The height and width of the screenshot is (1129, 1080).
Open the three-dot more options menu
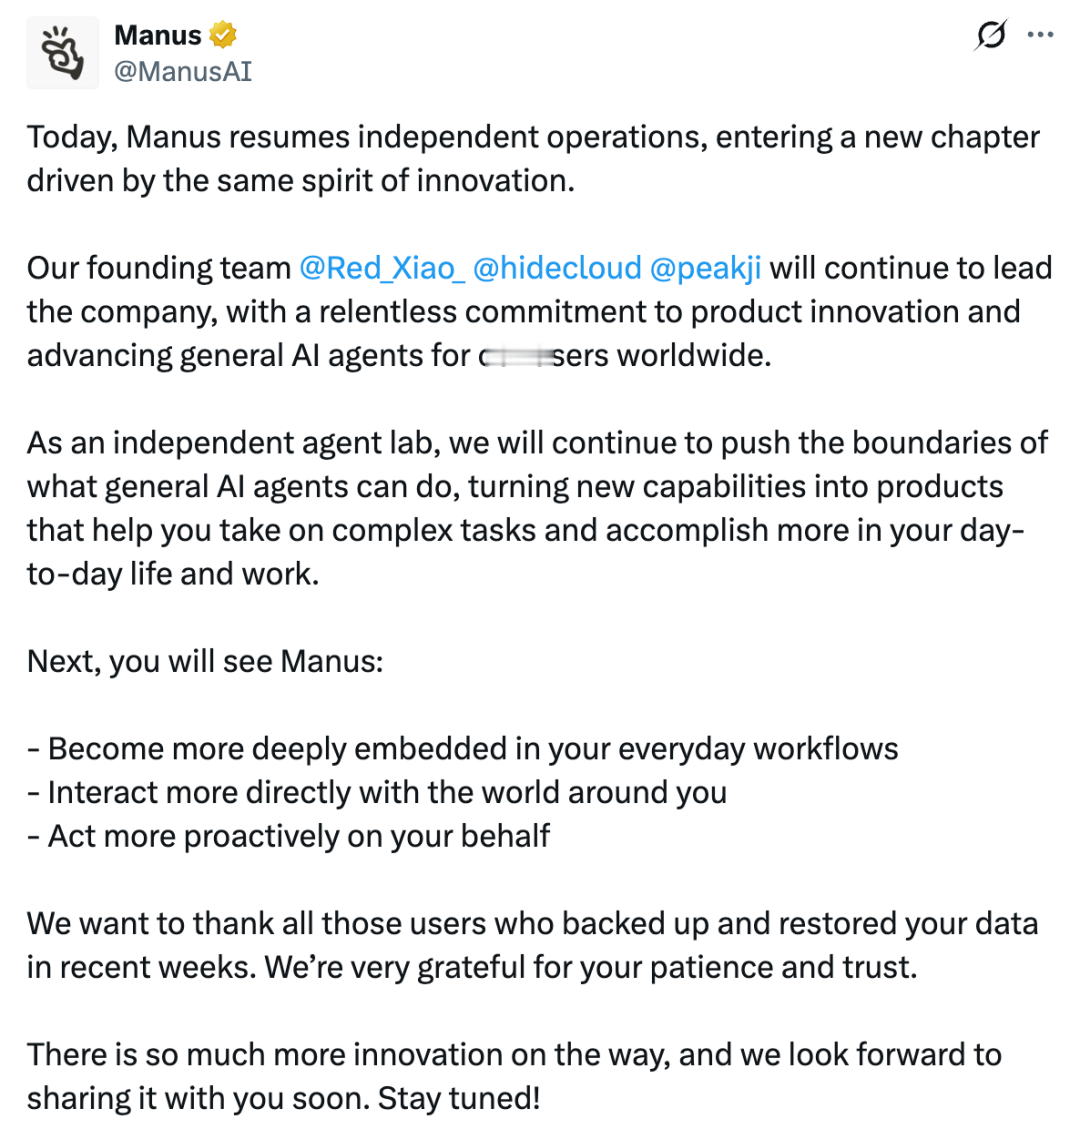1040,35
